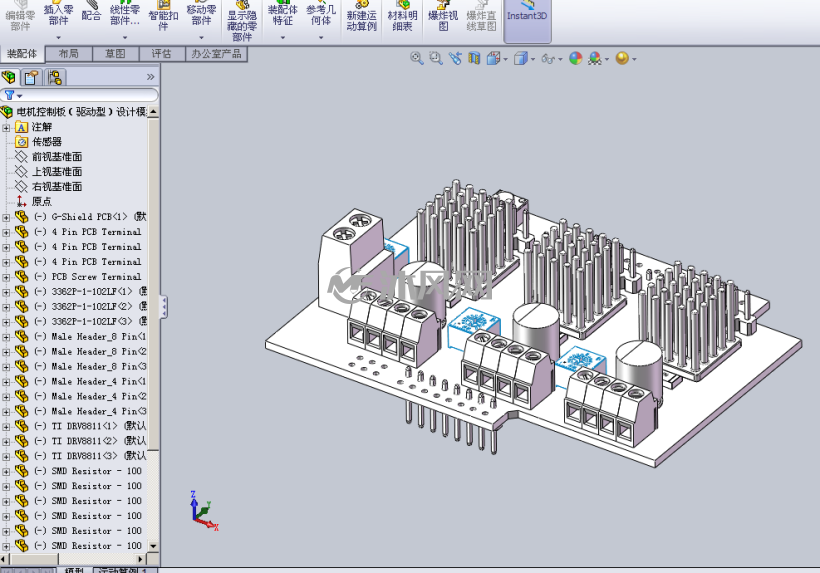Open dropdown arrow under 装配体特征
This screenshot has height=573, width=820.
click(282, 38)
